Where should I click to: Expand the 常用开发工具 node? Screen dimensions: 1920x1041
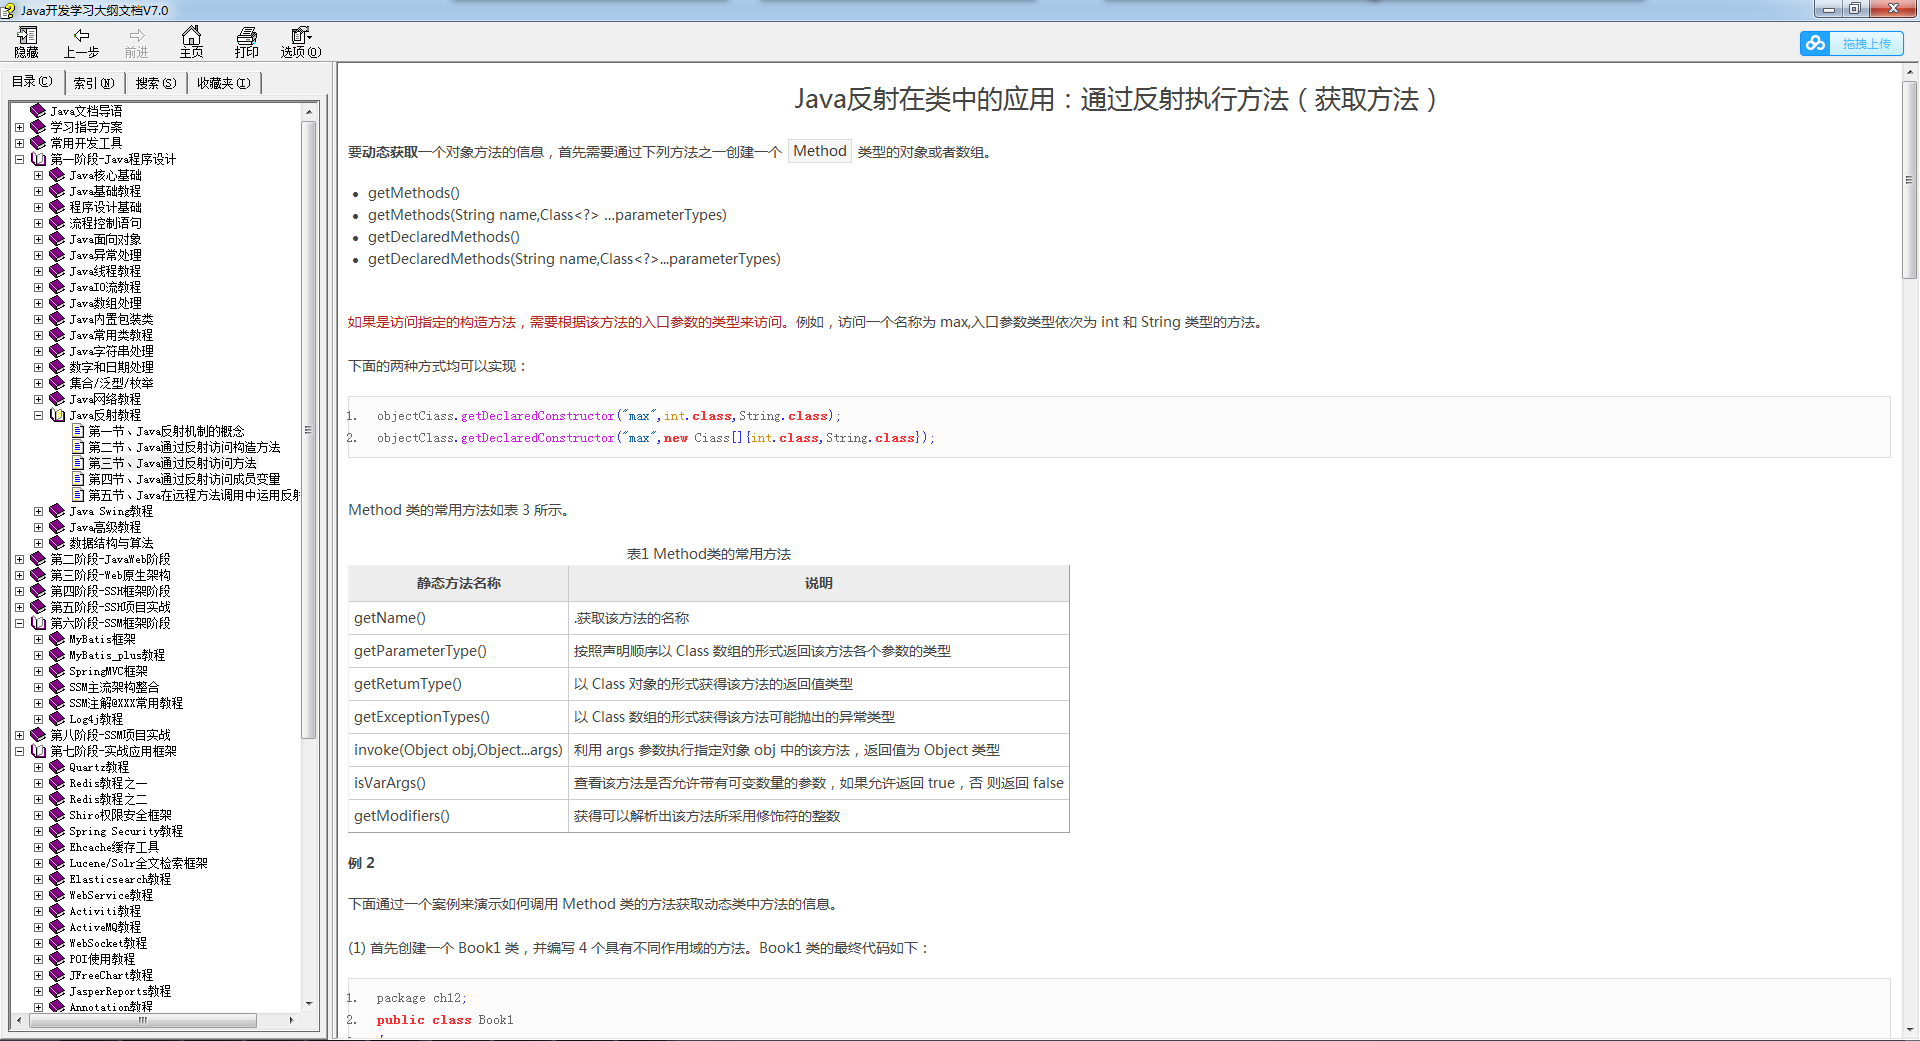point(19,143)
